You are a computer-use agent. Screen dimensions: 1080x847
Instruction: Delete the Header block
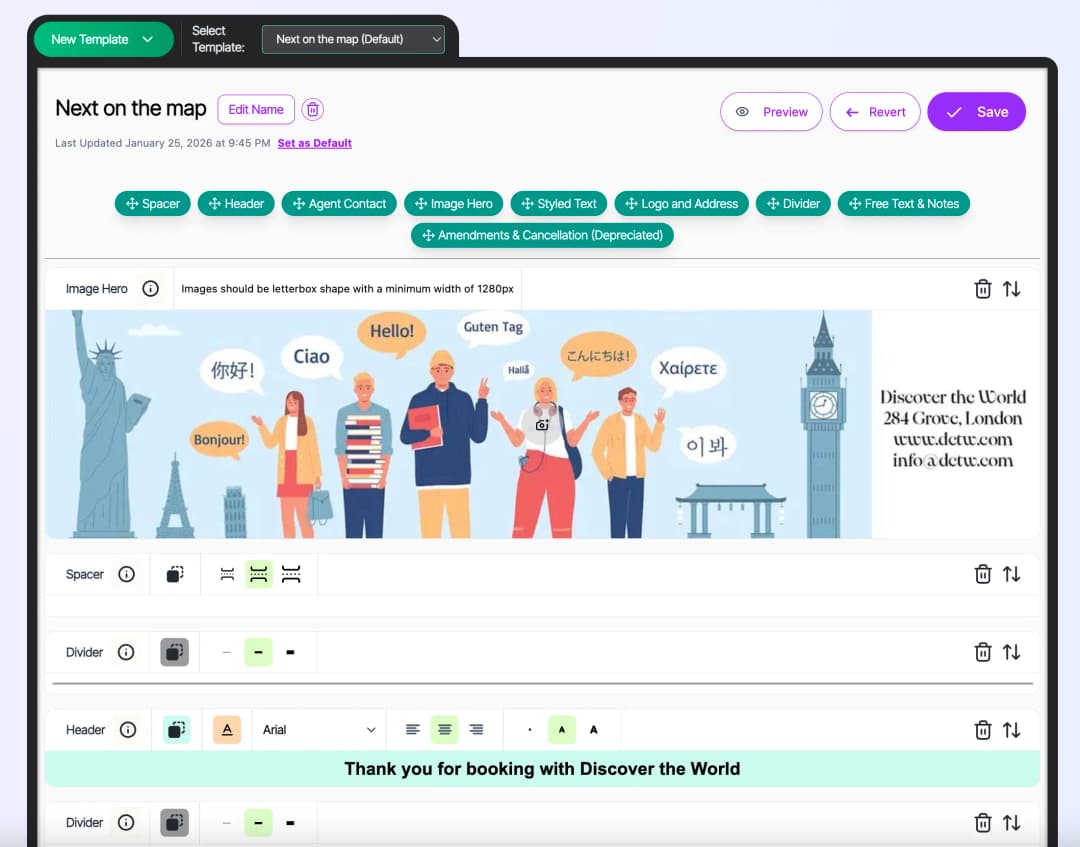coord(983,730)
